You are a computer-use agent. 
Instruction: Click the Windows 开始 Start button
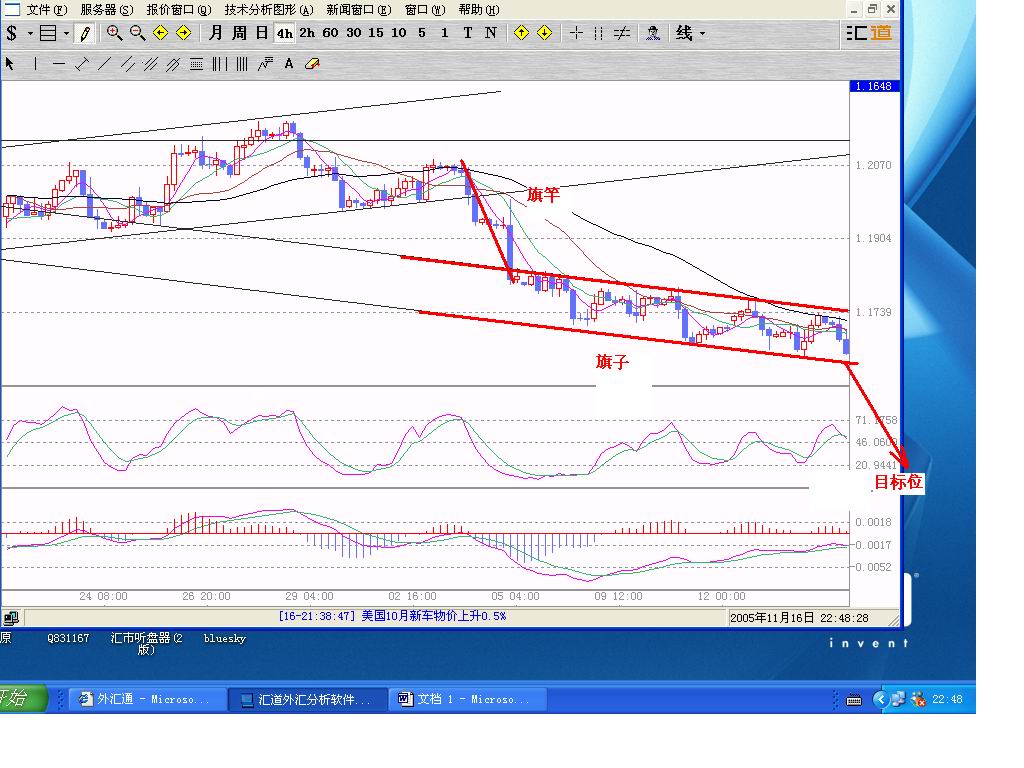coord(22,698)
